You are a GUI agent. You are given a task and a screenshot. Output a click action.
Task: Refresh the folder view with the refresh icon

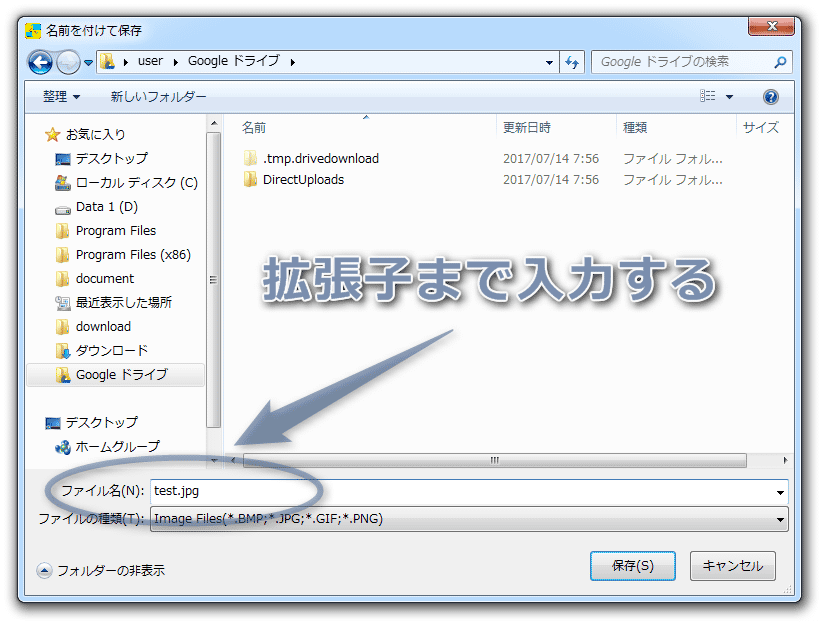[x=572, y=62]
